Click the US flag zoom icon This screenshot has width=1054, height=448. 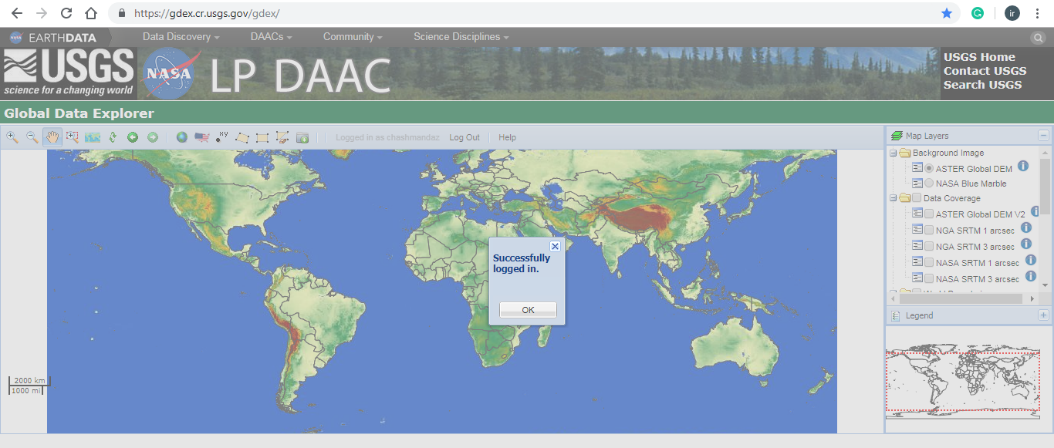[x=202, y=137]
